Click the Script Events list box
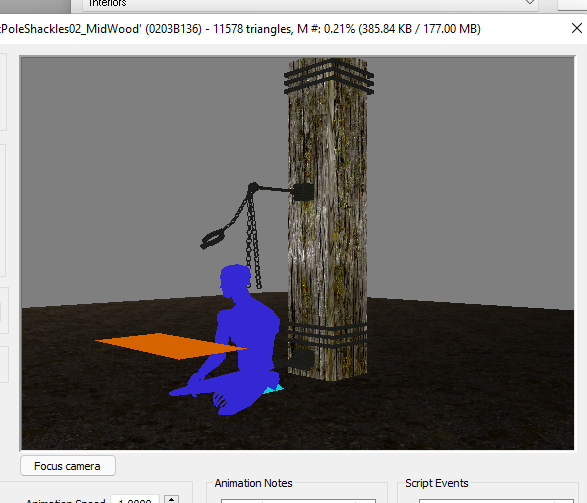The height and width of the screenshot is (503, 587). 496,501
